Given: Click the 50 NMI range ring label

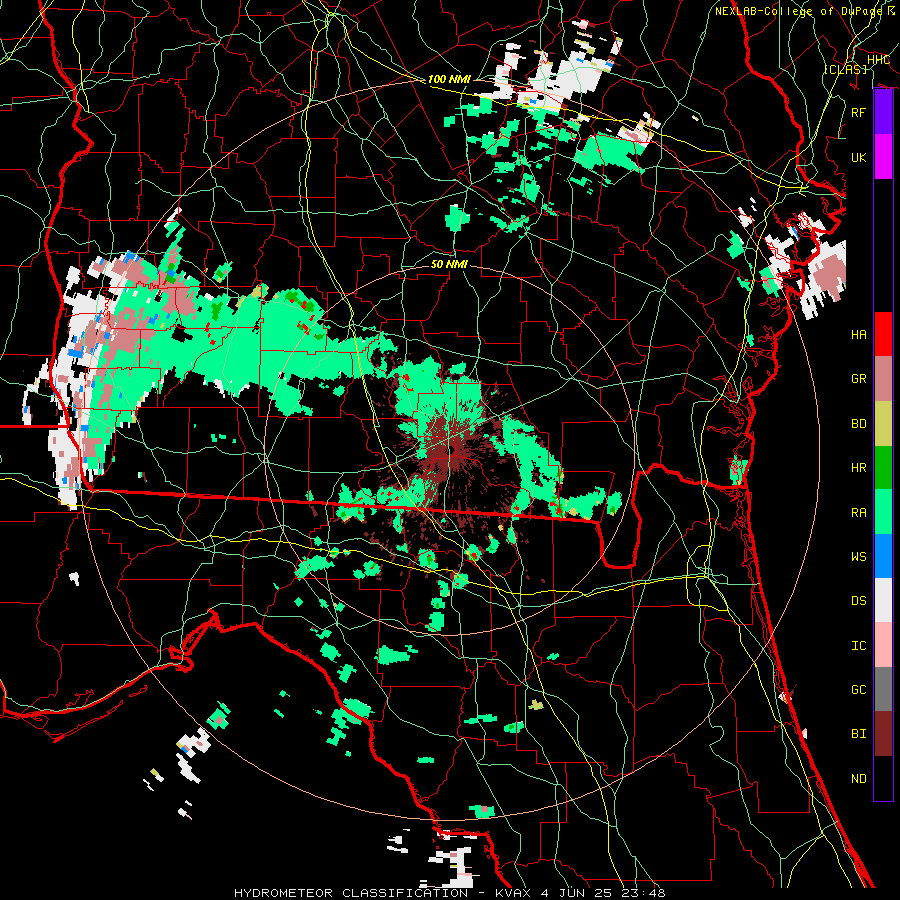Looking at the screenshot, I should tap(449, 264).
